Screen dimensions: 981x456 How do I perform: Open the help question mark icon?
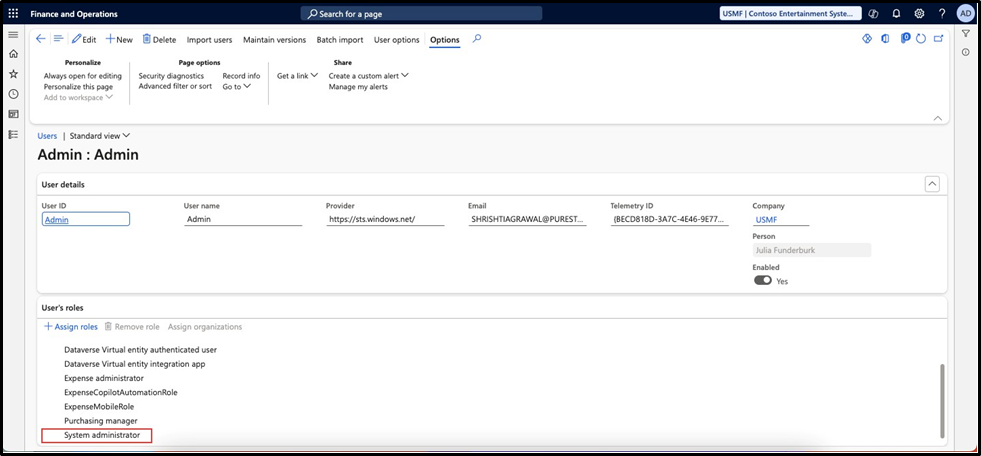tap(942, 14)
